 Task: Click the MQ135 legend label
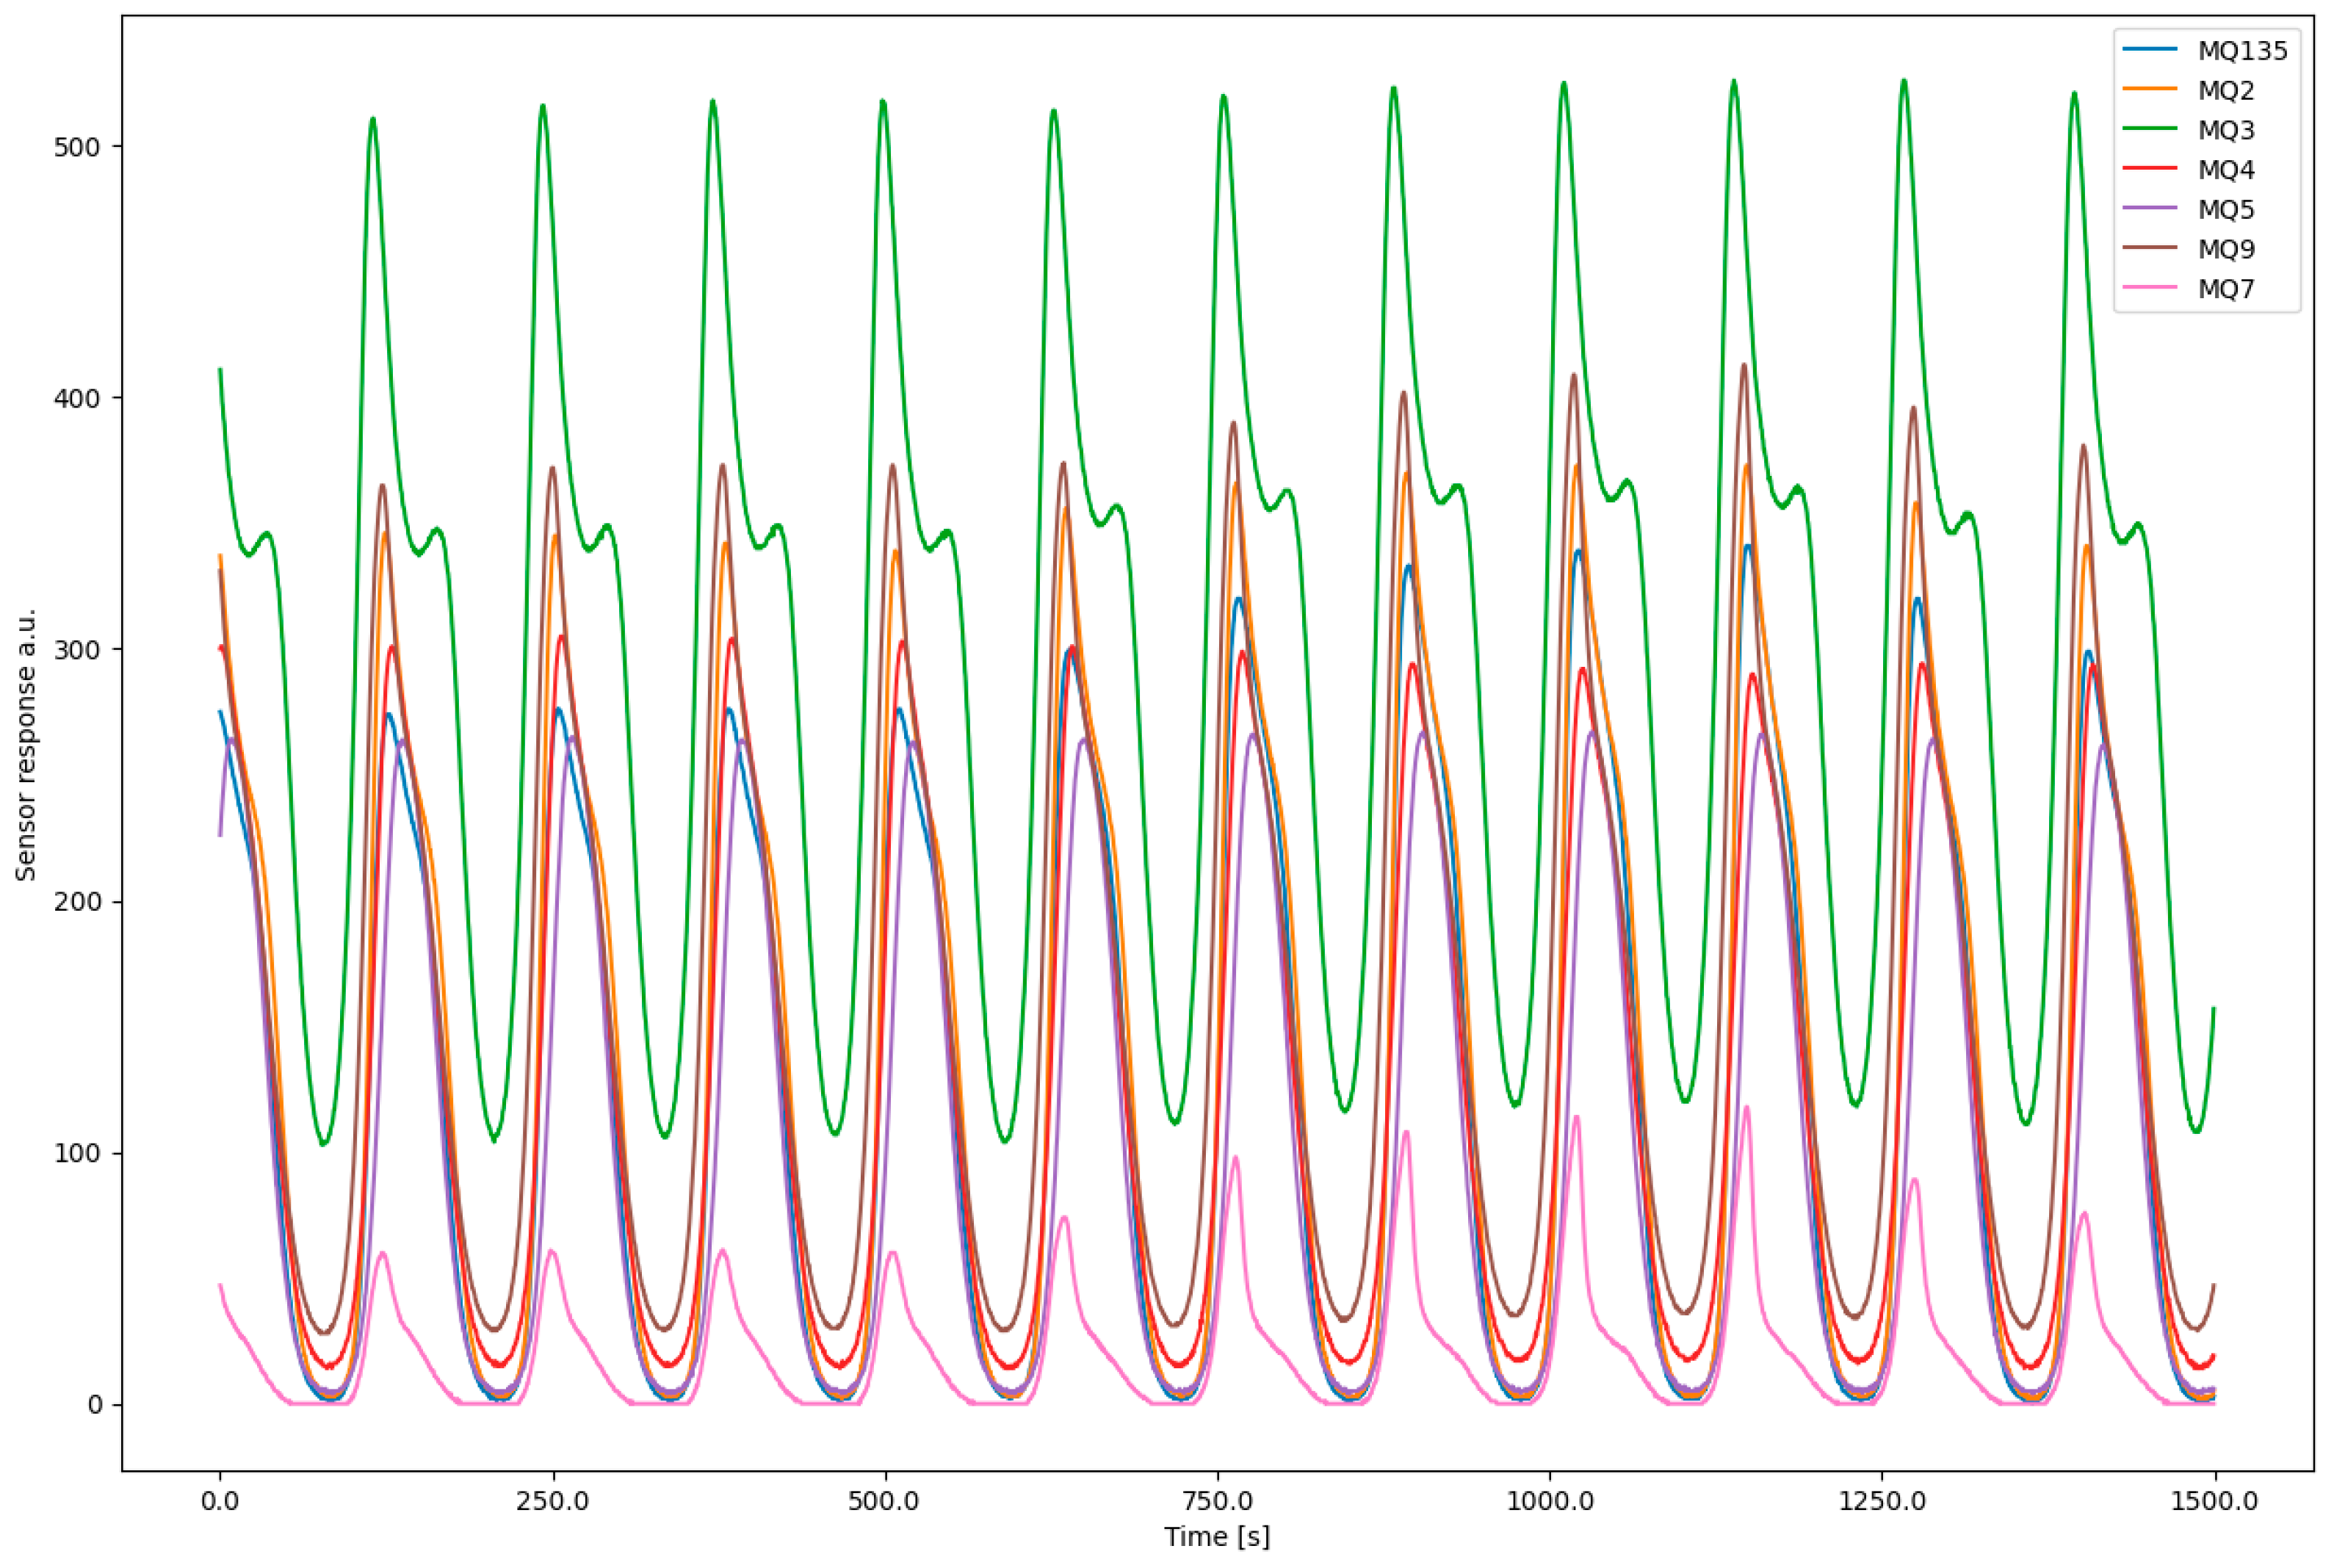pos(2242,51)
